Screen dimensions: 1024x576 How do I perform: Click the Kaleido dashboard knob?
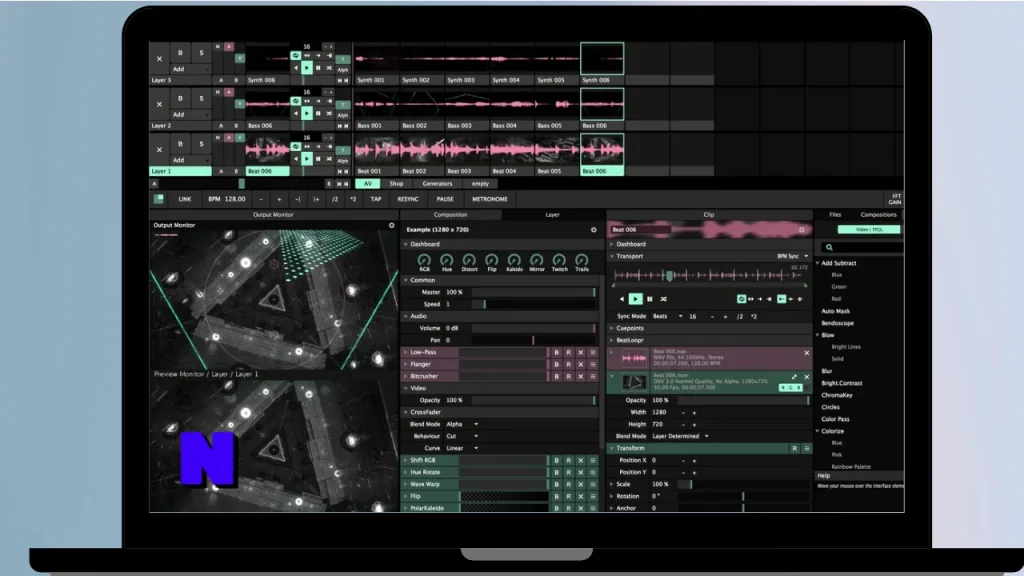click(516, 262)
